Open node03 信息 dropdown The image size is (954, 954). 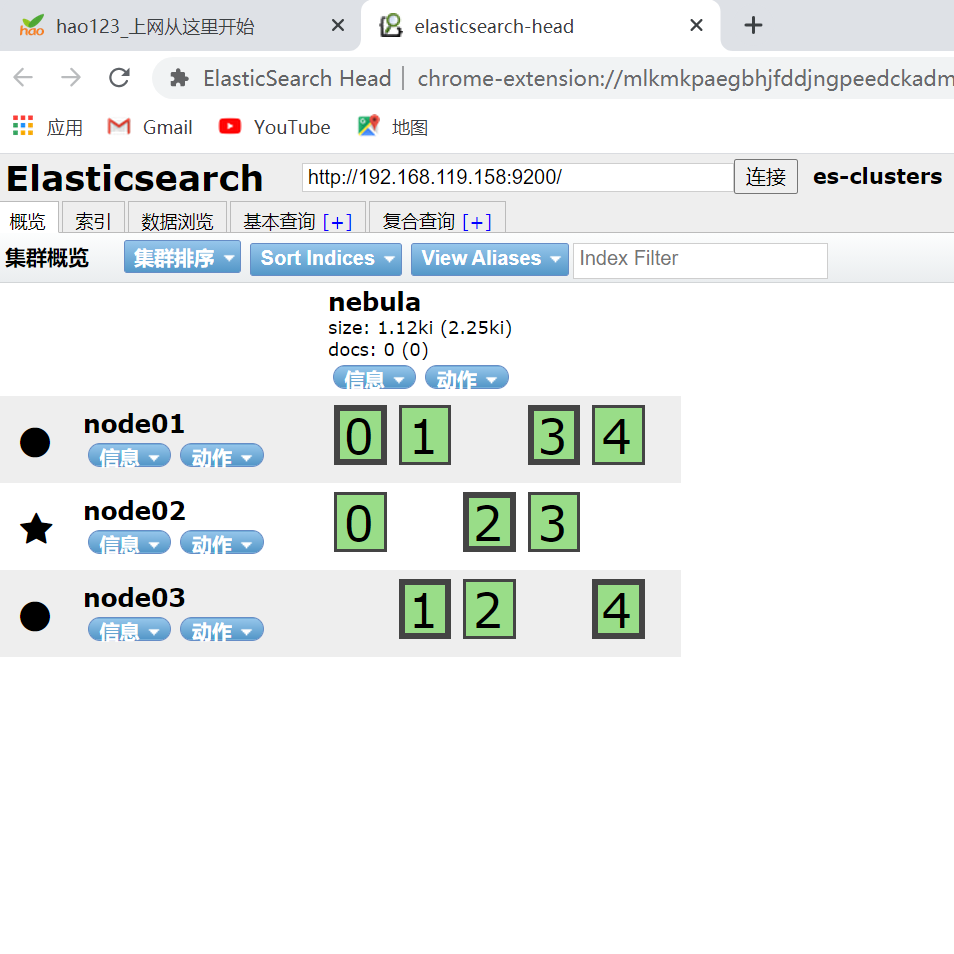[x=130, y=630]
